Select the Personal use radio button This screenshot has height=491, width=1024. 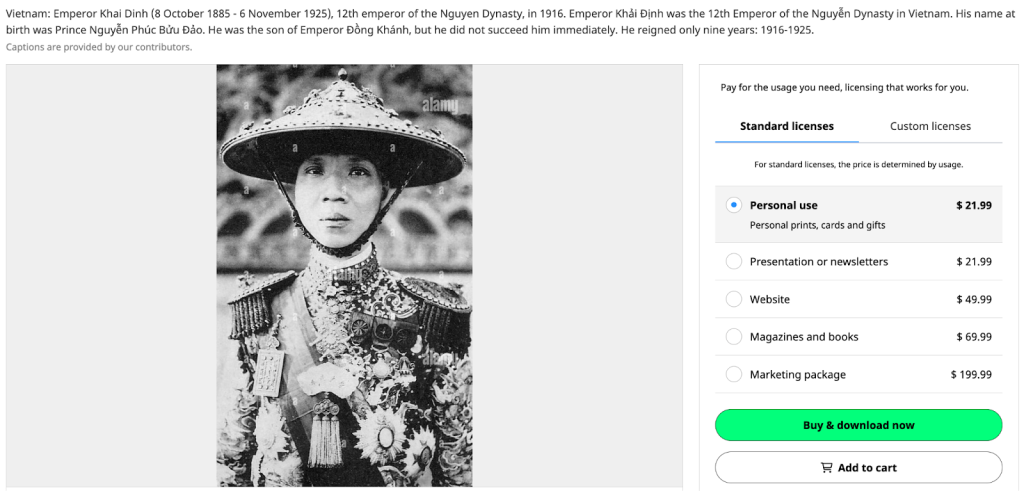pos(734,205)
